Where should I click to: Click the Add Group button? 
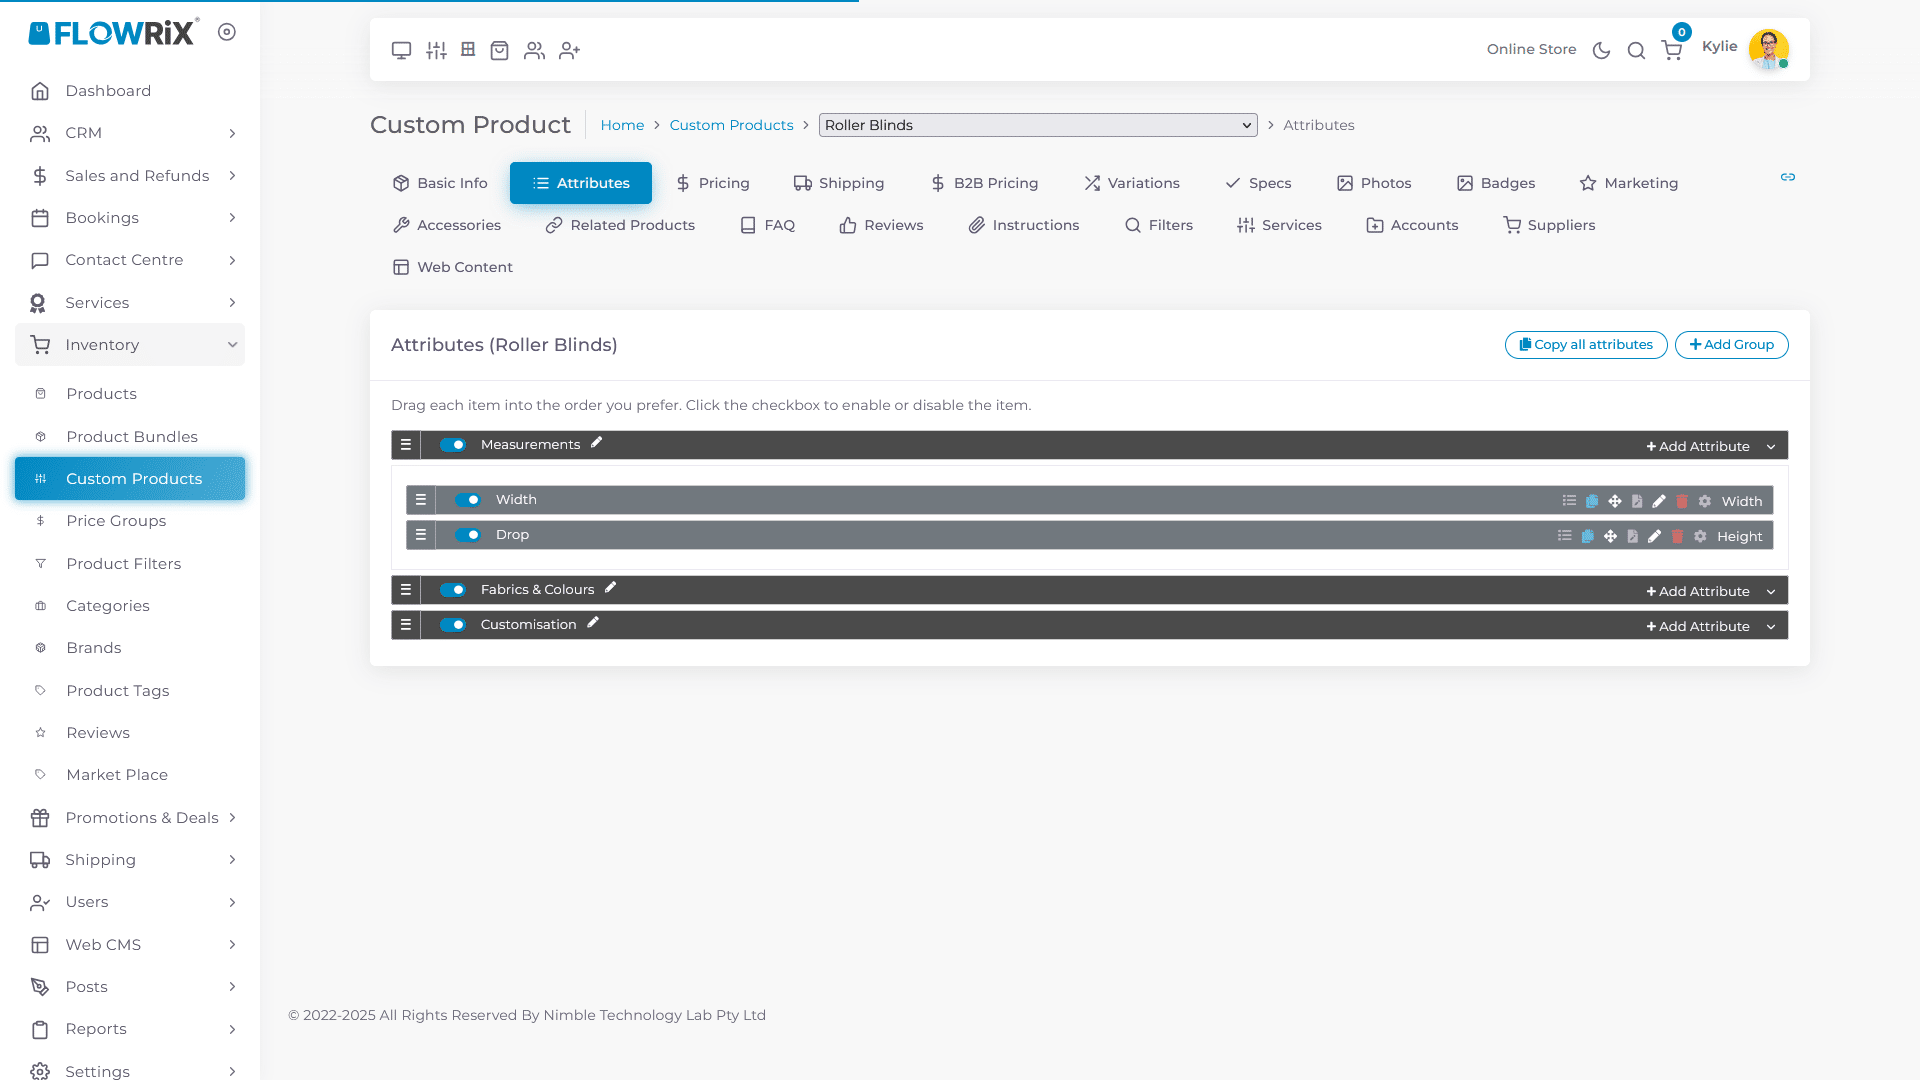click(1731, 345)
